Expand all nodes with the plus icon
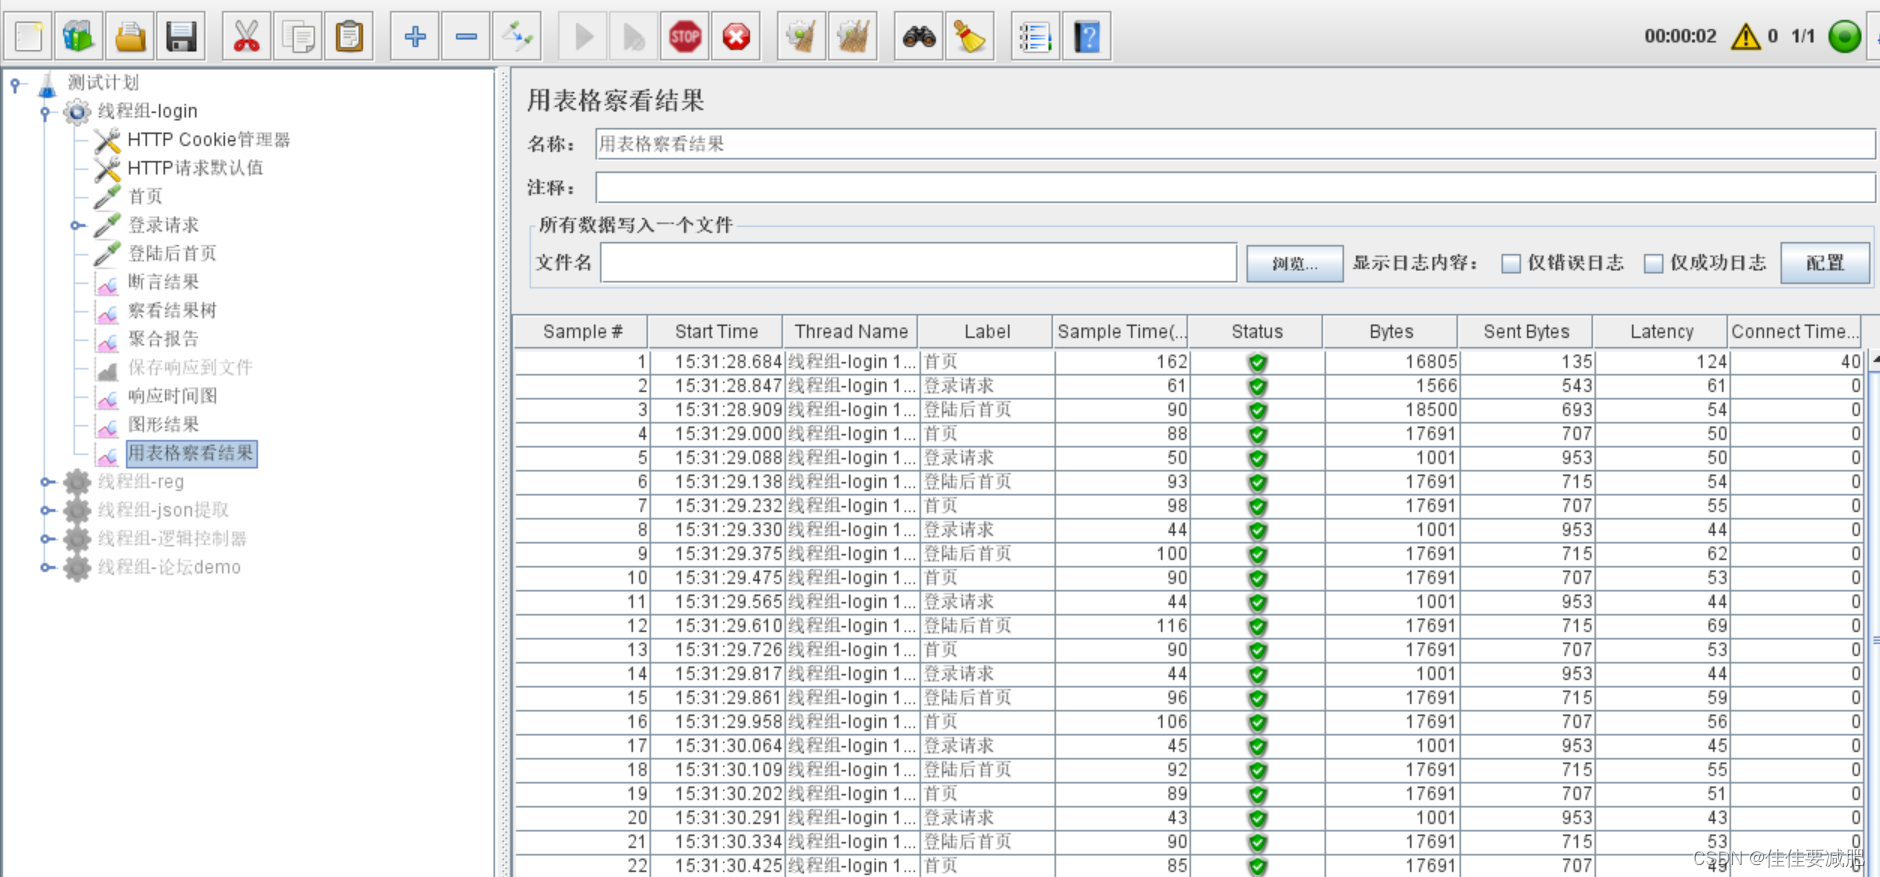 click(x=415, y=37)
